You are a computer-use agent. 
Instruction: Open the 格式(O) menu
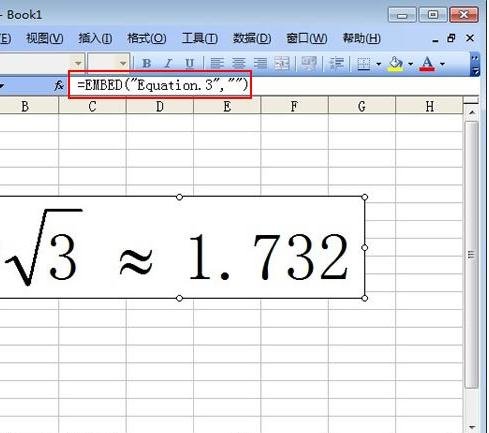coord(147,38)
